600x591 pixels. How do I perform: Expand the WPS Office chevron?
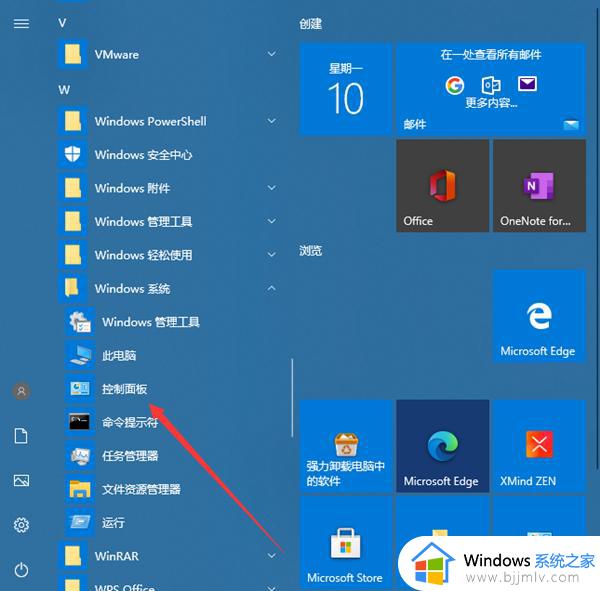[x=272, y=588]
